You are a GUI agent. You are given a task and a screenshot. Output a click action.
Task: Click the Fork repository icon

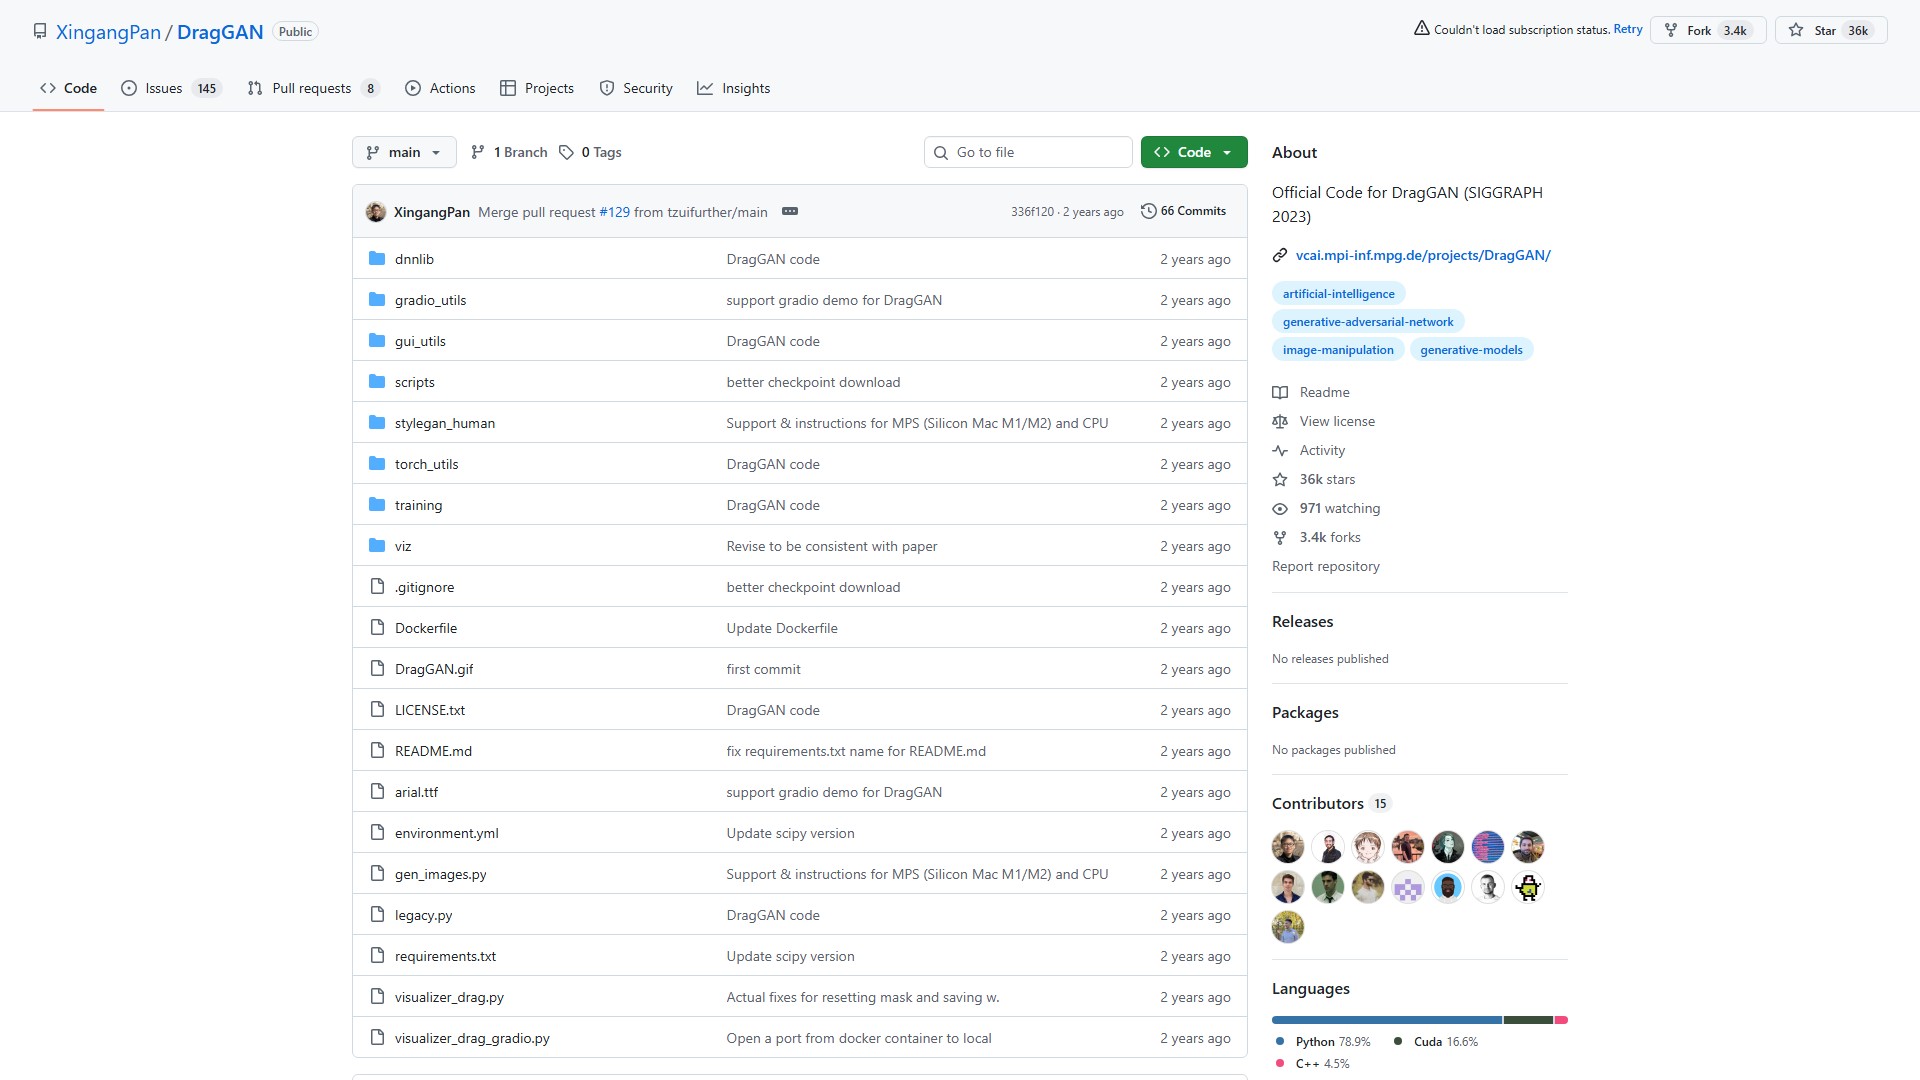[1671, 30]
